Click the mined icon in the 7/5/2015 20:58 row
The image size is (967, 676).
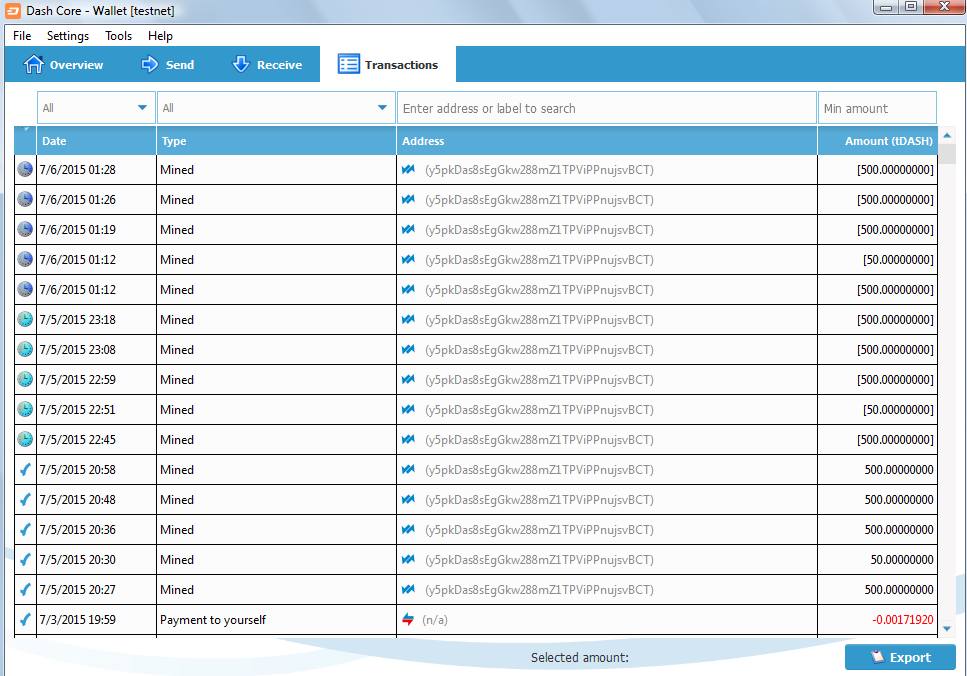pos(408,469)
